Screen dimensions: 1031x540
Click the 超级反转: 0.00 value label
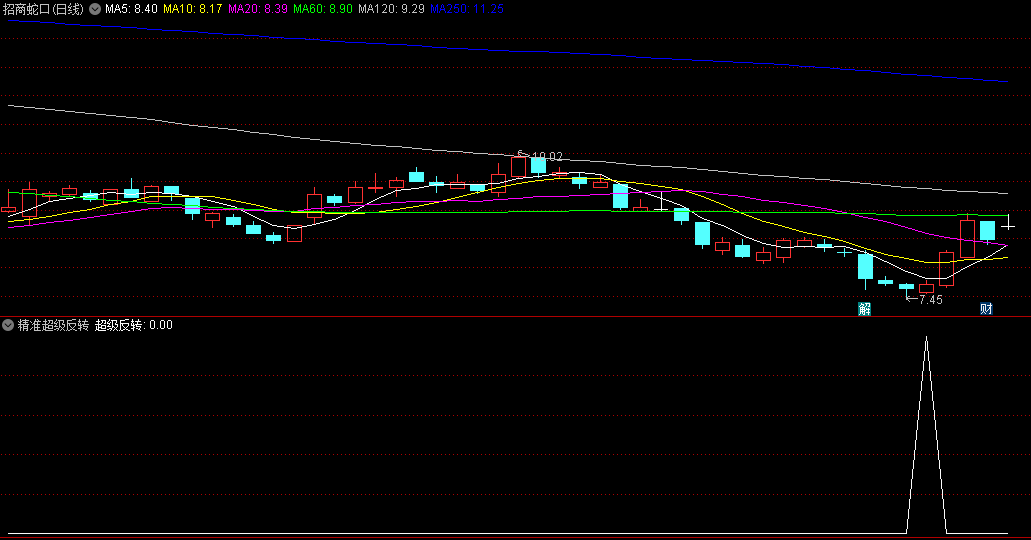pos(133,325)
